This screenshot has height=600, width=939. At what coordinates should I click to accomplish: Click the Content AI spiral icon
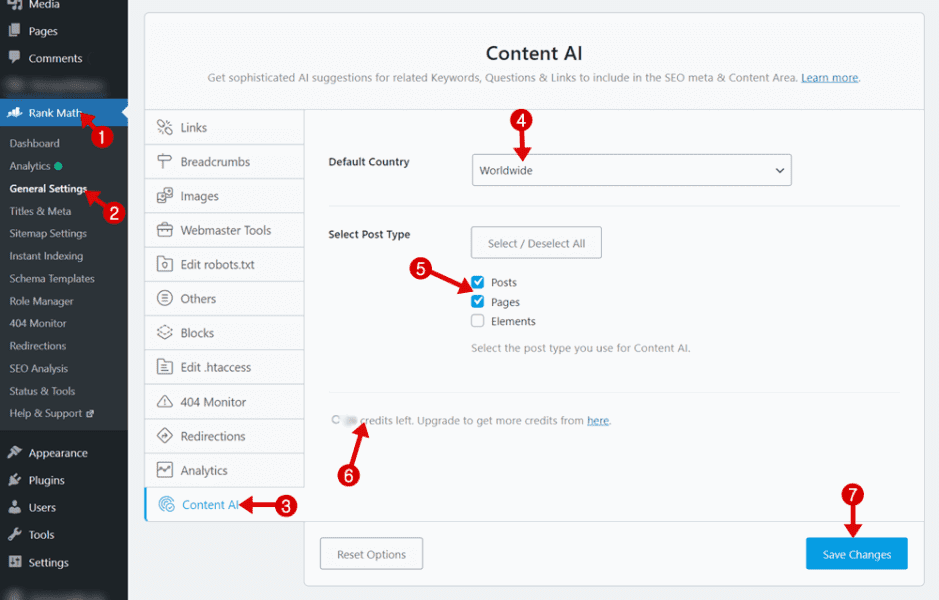click(166, 504)
